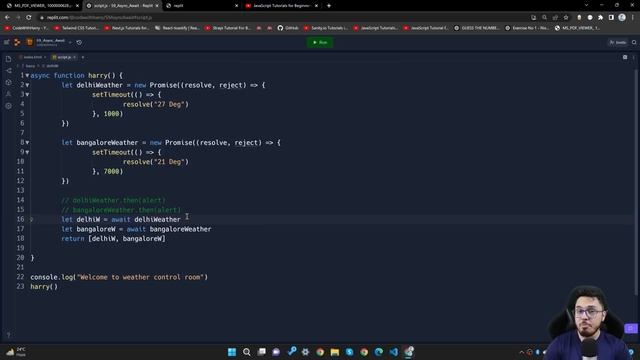
Task: Click the green Run button
Action: pyautogui.click(x=320, y=42)
